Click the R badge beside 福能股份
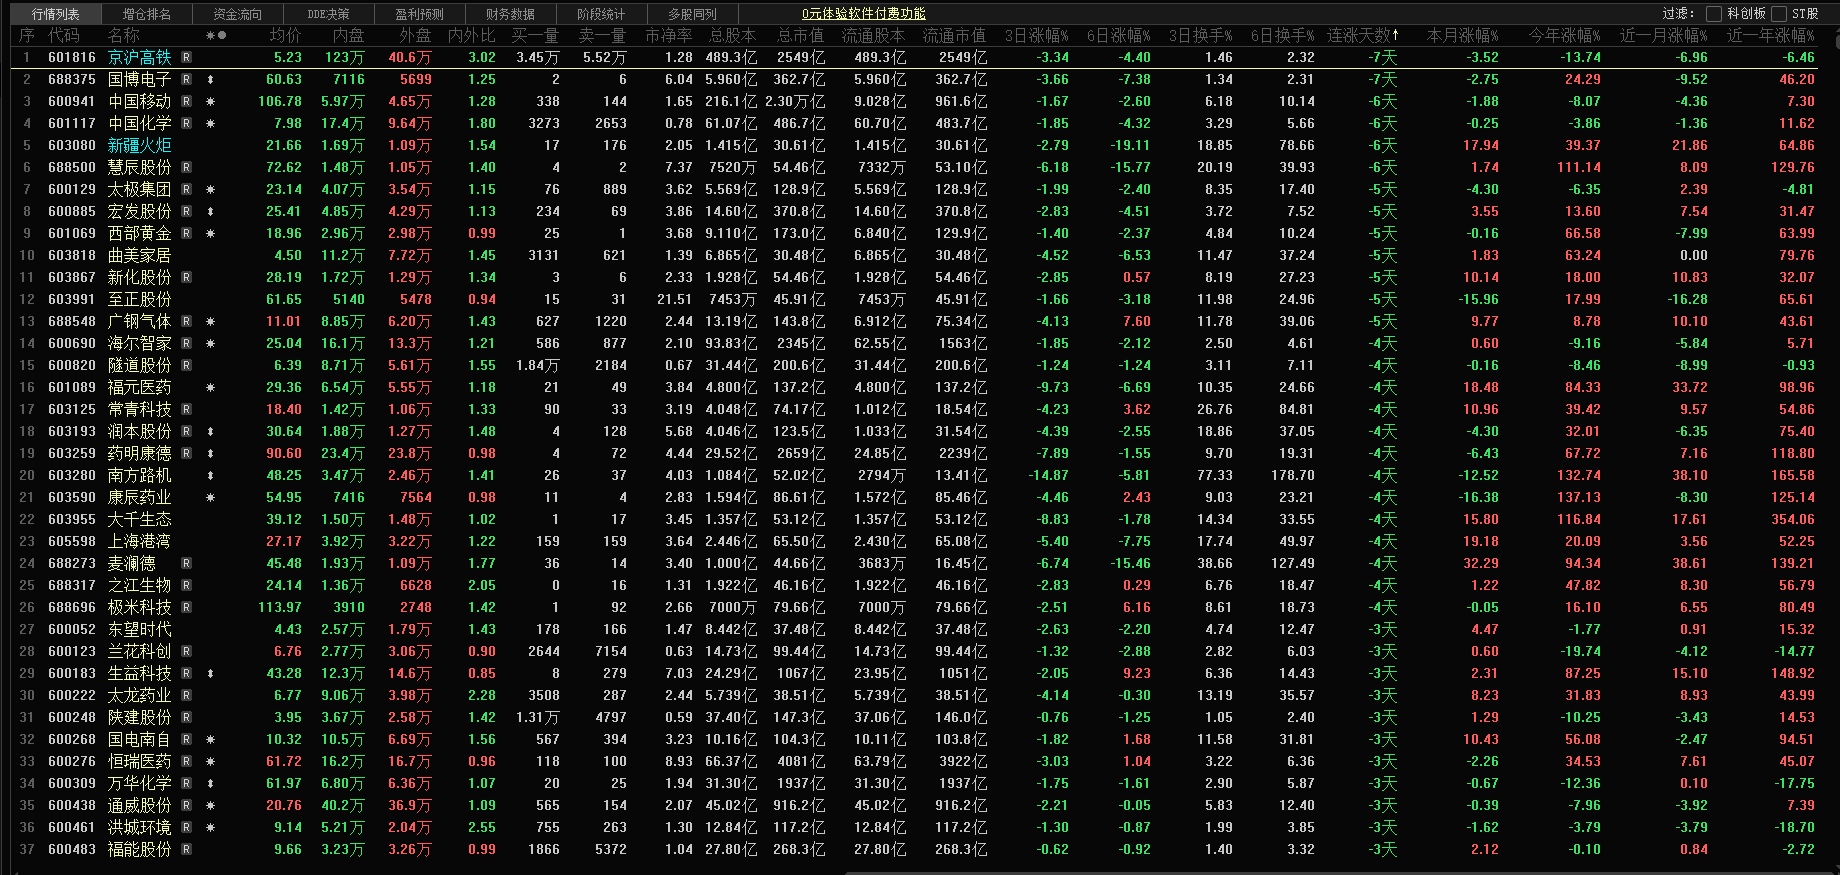This screenshot has height=875, width=1840. (x=187, y=850)
